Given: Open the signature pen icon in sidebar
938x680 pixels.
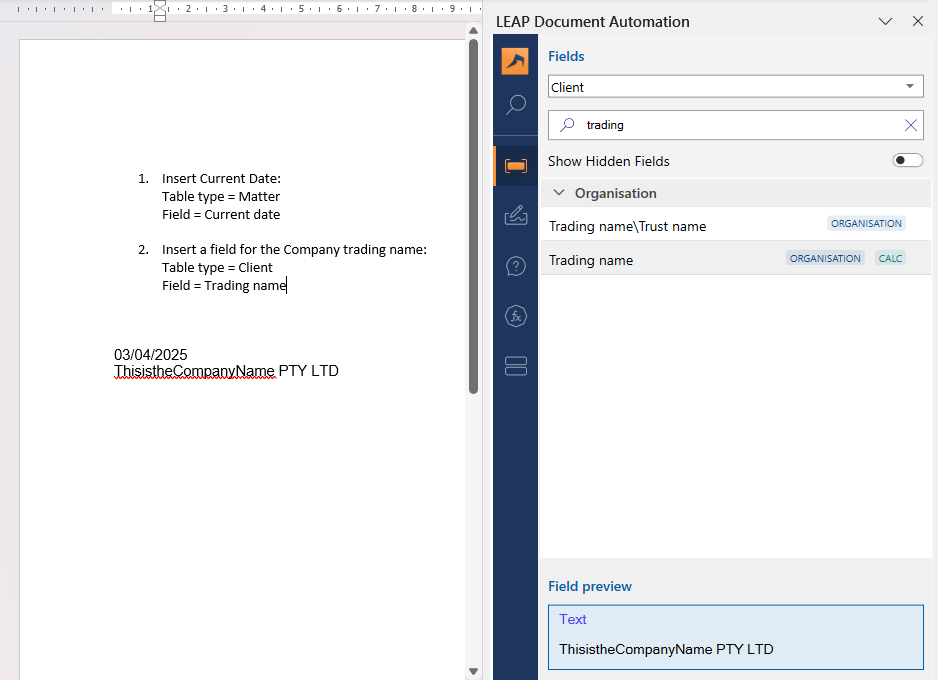Looking at the screenshot, I should (515, 214).
